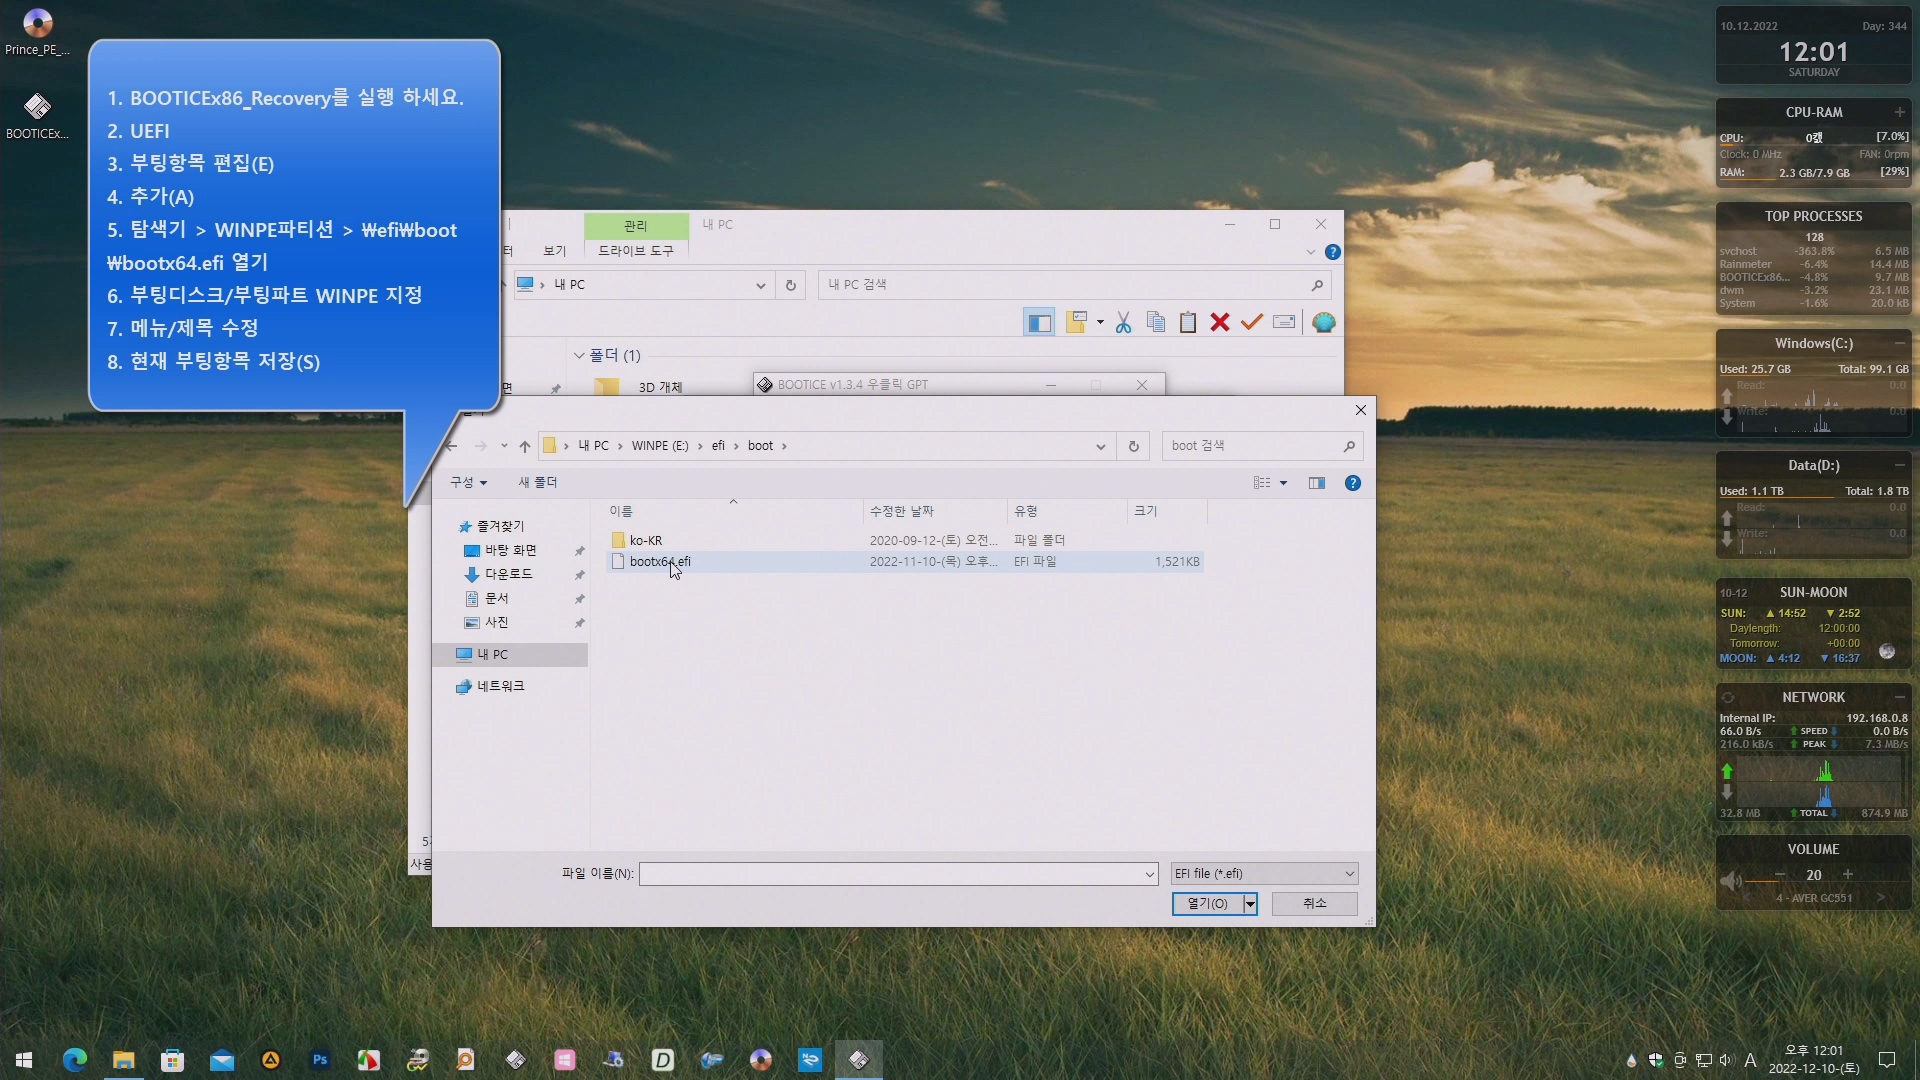Image resolution: width=1920 pixels, height=1080 pixels.
Task: Open the 파일 이름 combo box dropdown
Action: pos(1149,874)
